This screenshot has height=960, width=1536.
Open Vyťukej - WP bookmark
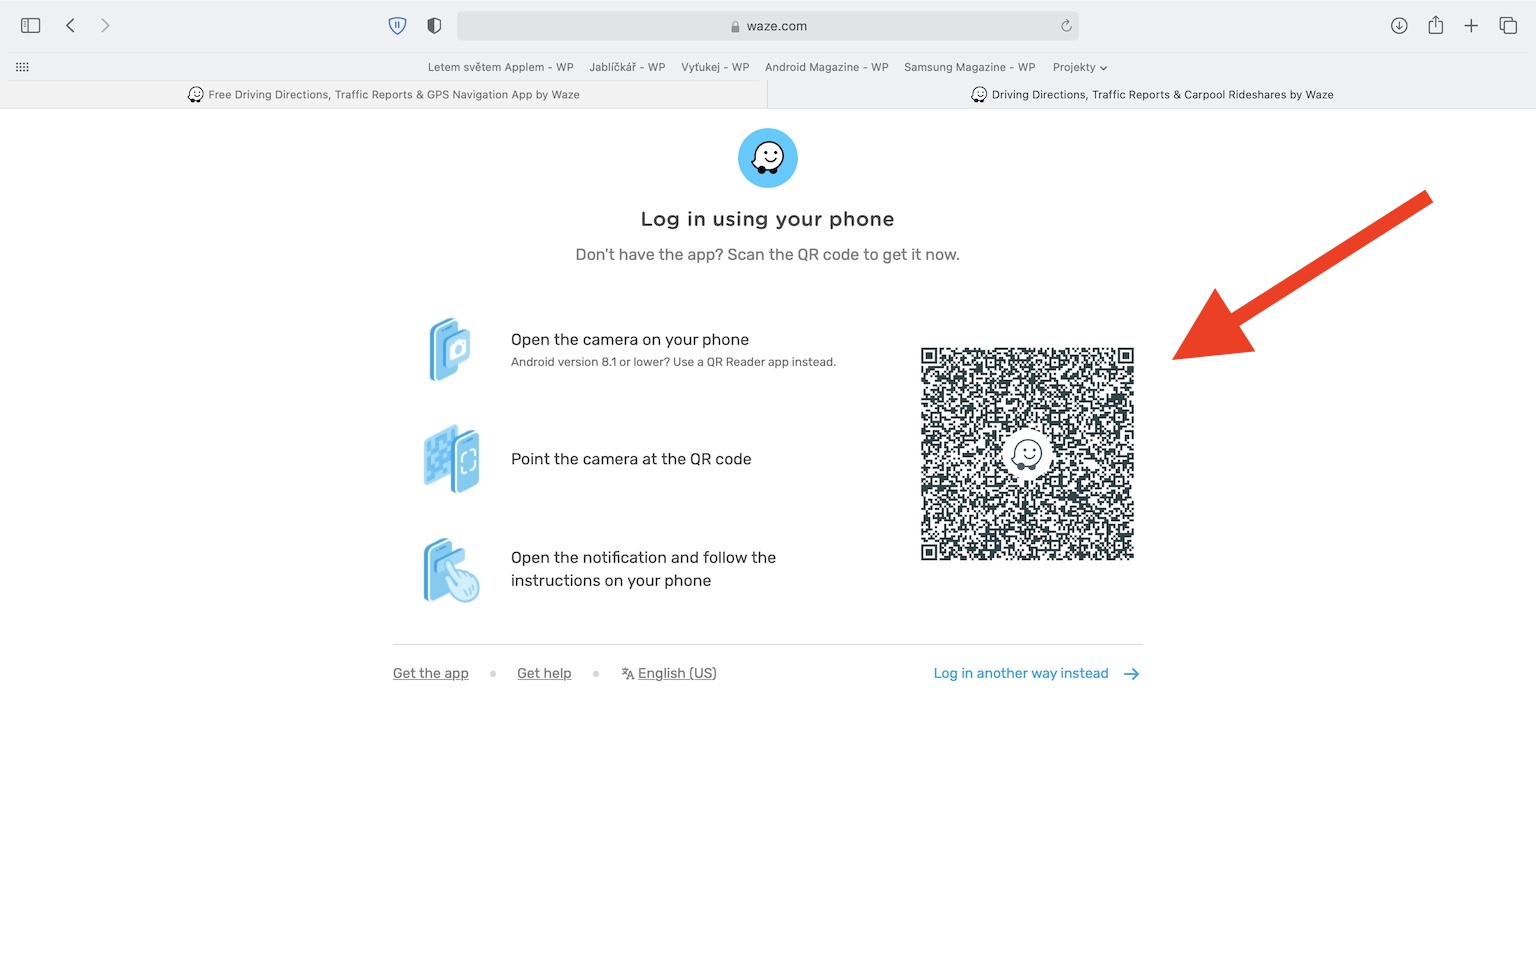(715, 67)
